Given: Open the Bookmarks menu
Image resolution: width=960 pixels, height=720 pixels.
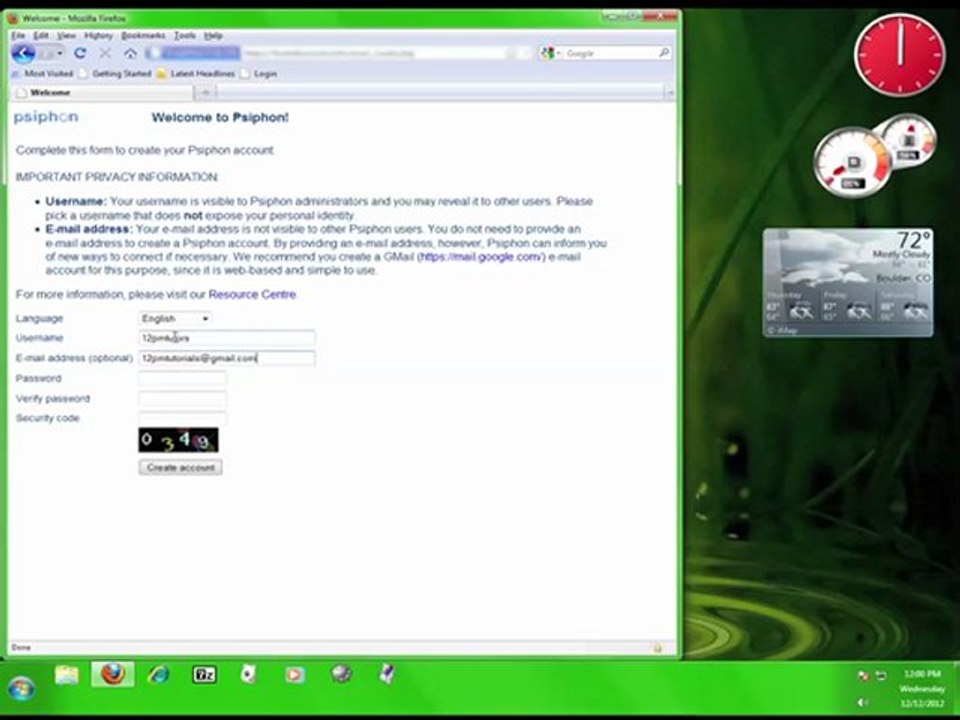Looking at the screenshot, I should (x=143, y=36).
